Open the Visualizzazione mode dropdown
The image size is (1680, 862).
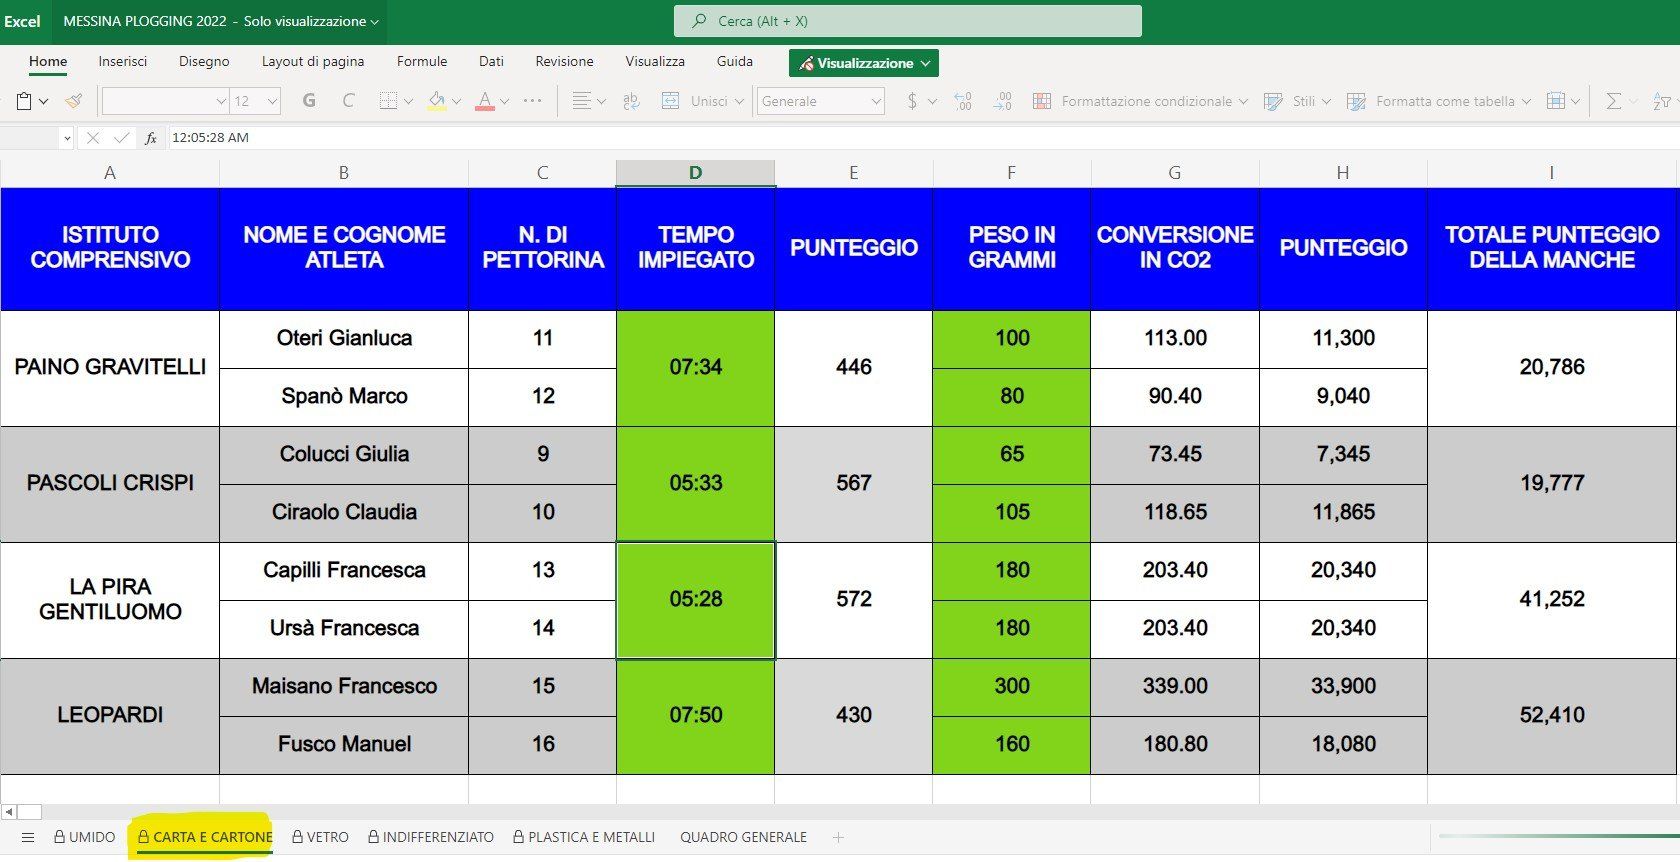coord(864,63)
